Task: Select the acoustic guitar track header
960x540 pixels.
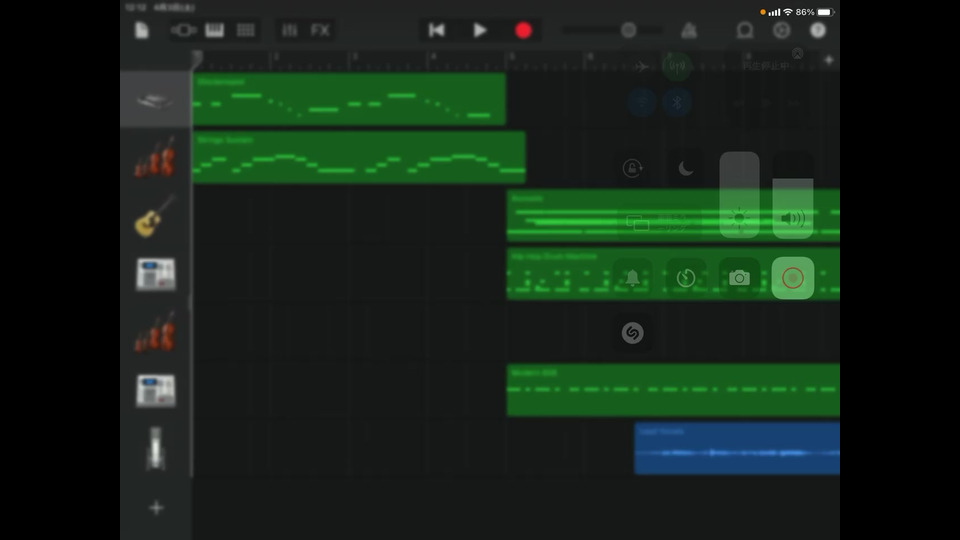Action: pos(156,216)
